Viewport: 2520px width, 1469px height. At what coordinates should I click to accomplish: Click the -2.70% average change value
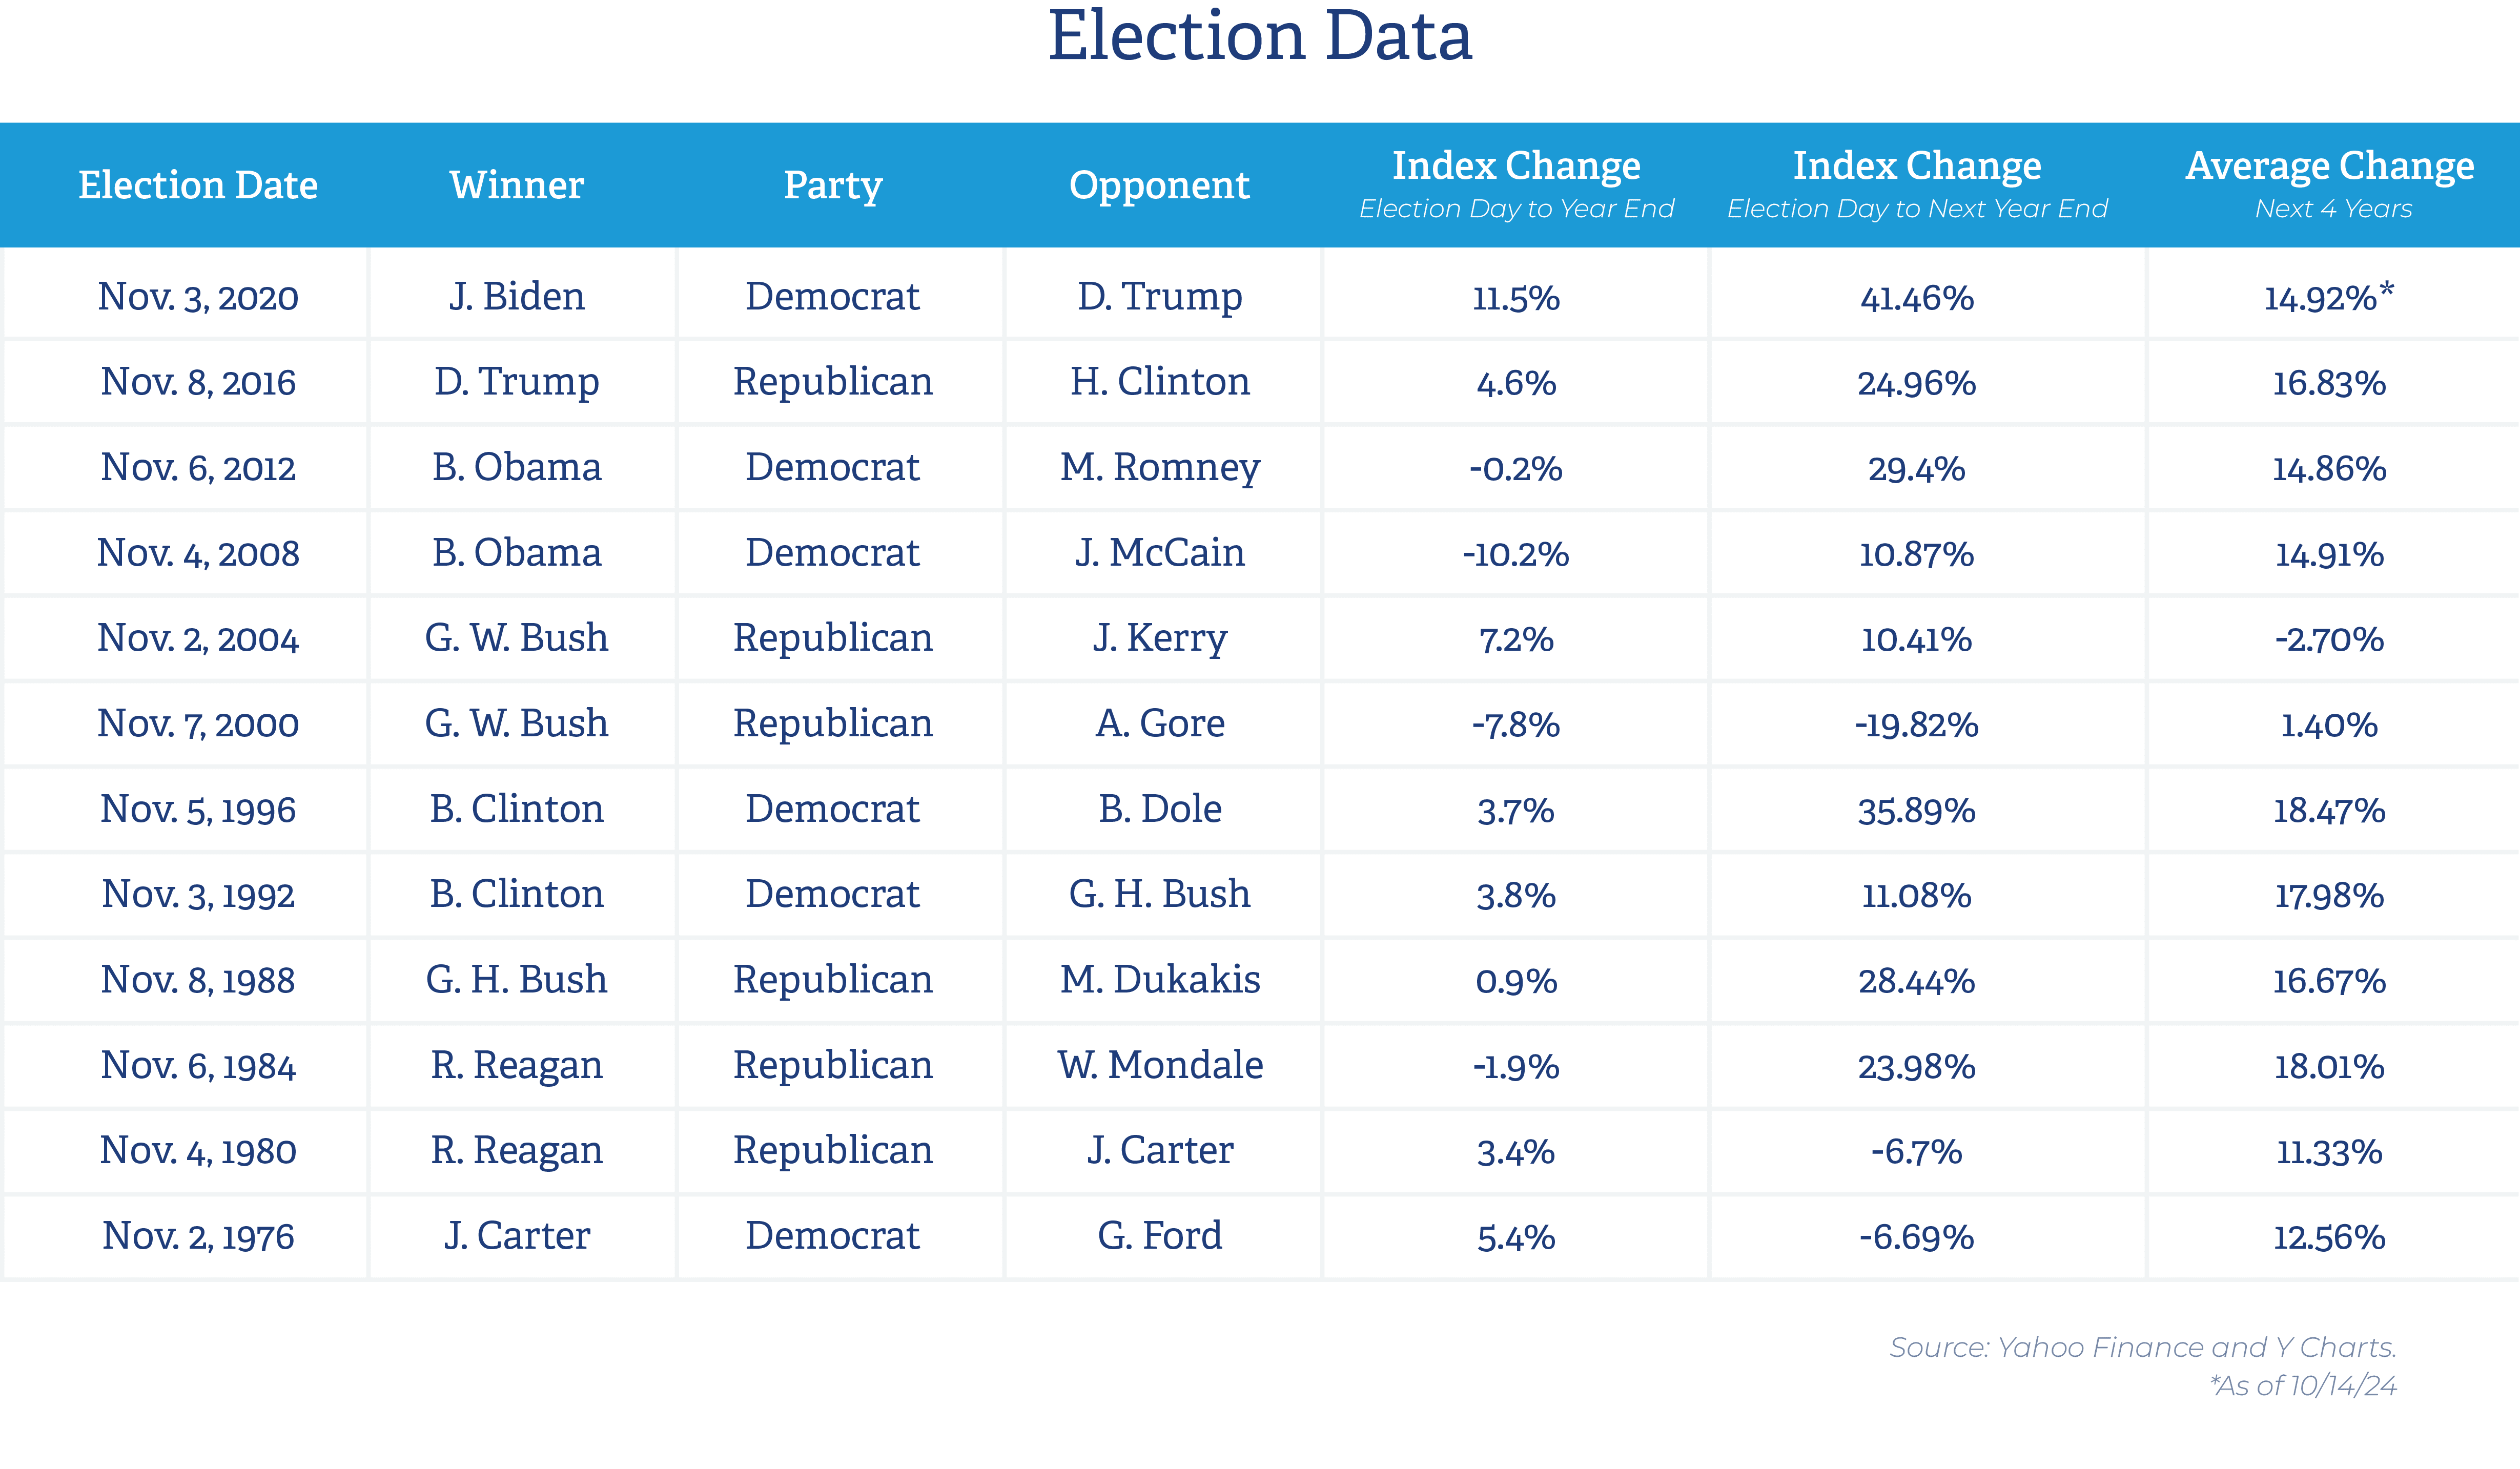tap(2329, 639)
